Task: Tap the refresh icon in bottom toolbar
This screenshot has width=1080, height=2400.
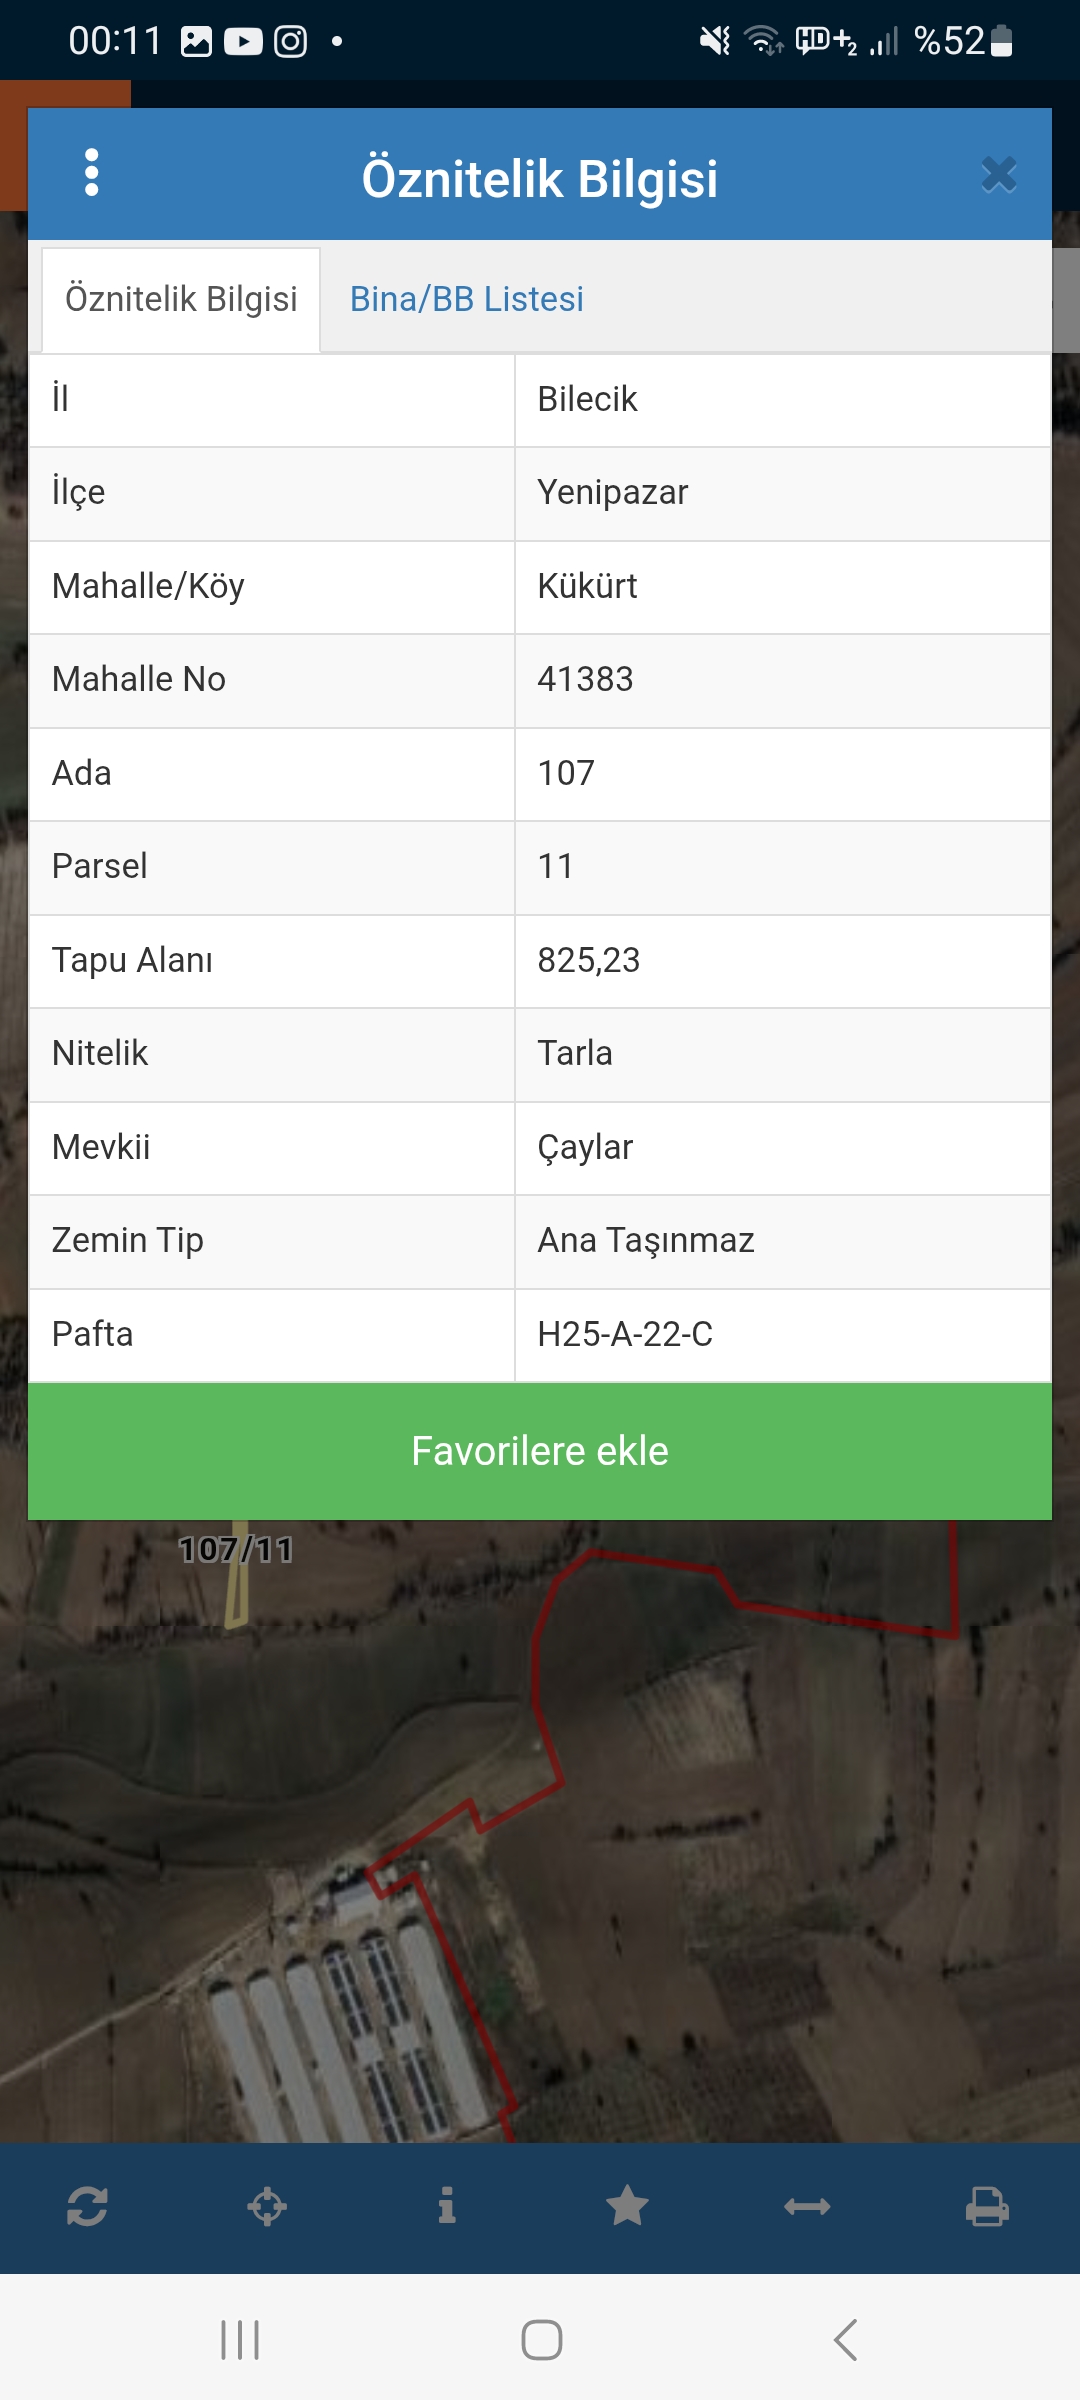Action: (87, 2206)
